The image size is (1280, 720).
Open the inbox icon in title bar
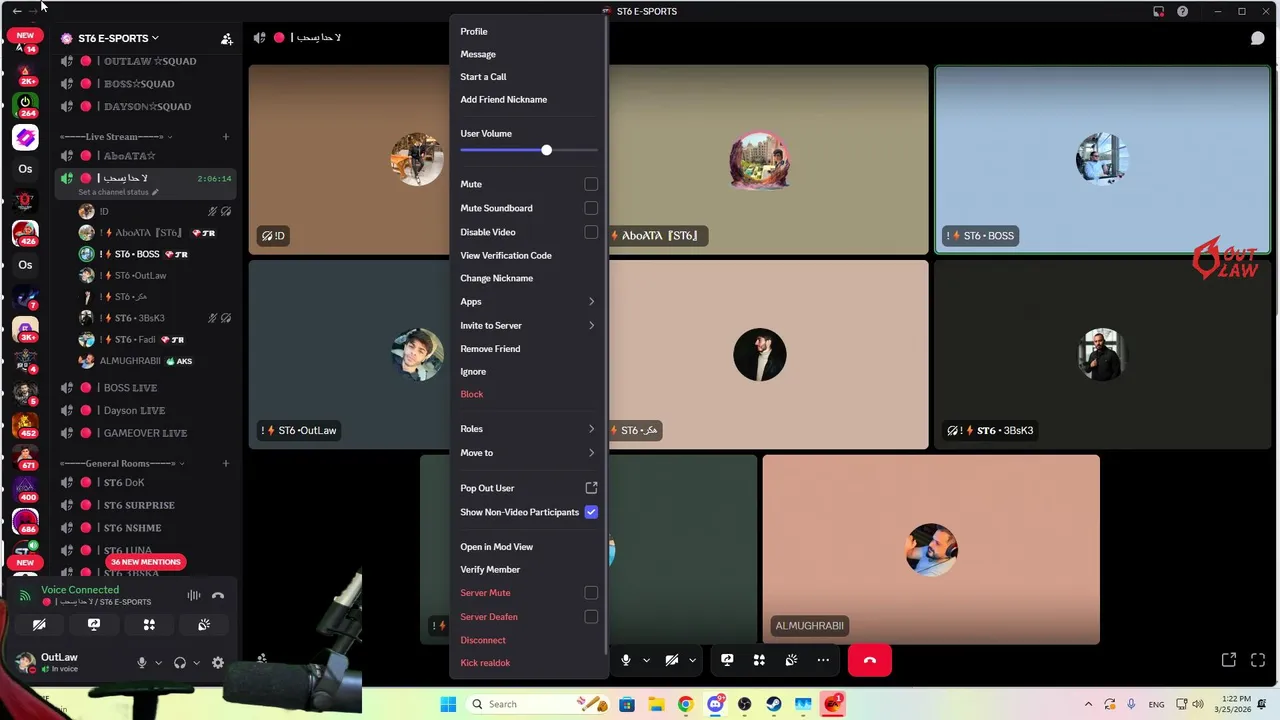(1158, 11)
